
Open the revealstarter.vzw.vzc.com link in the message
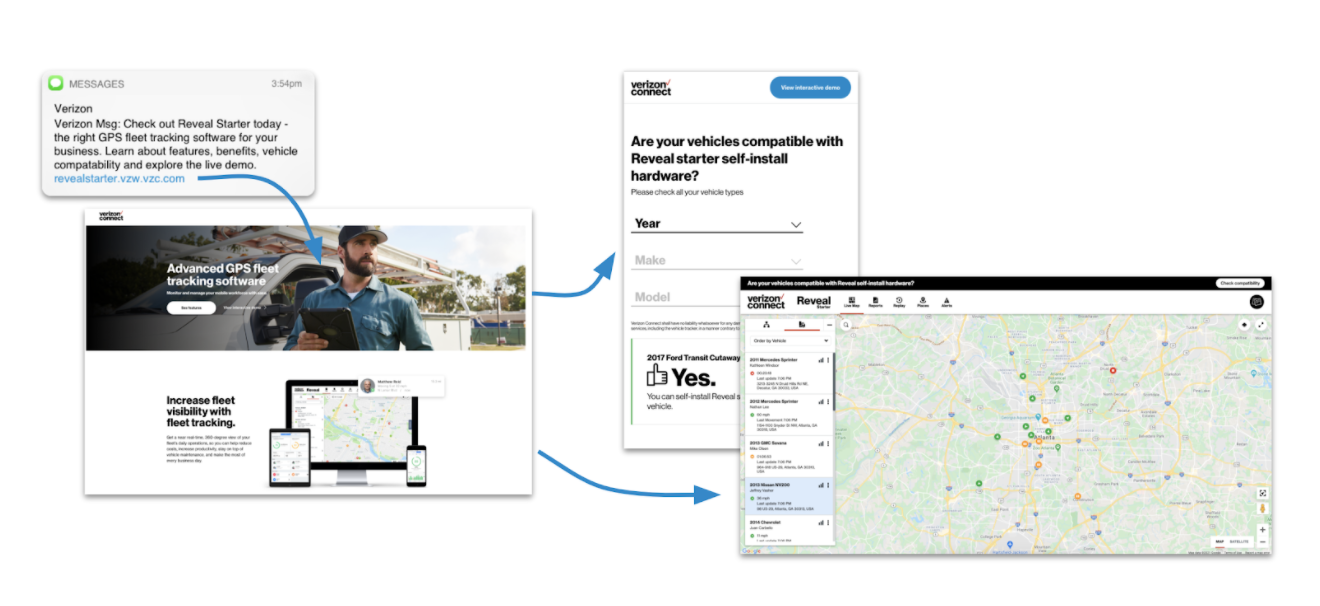tap(120, 178)
